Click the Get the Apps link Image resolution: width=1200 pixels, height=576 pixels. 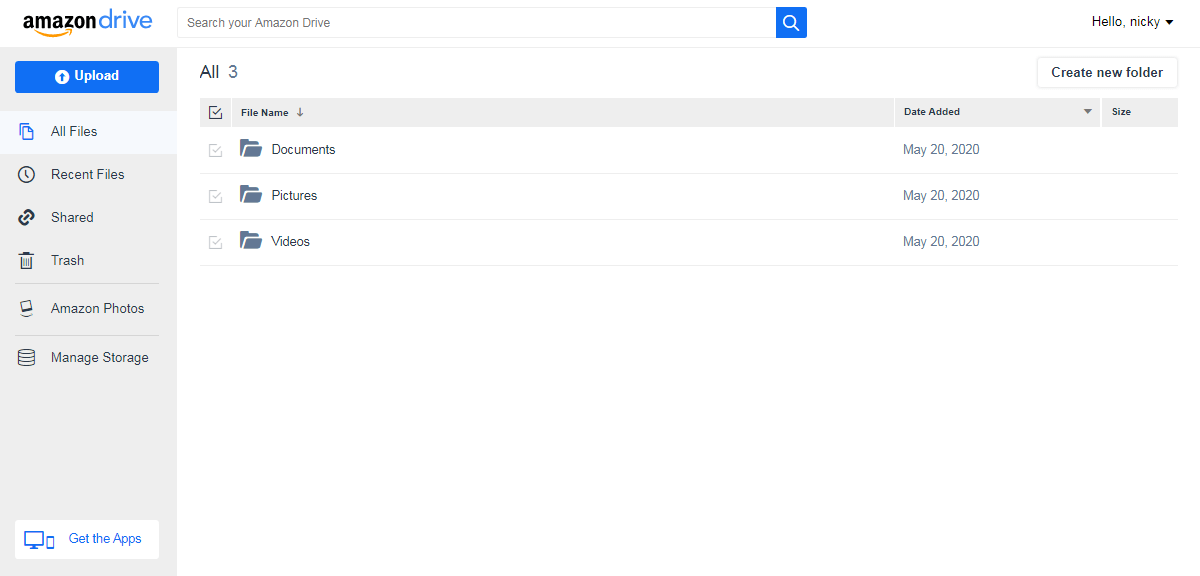(104, 538)
